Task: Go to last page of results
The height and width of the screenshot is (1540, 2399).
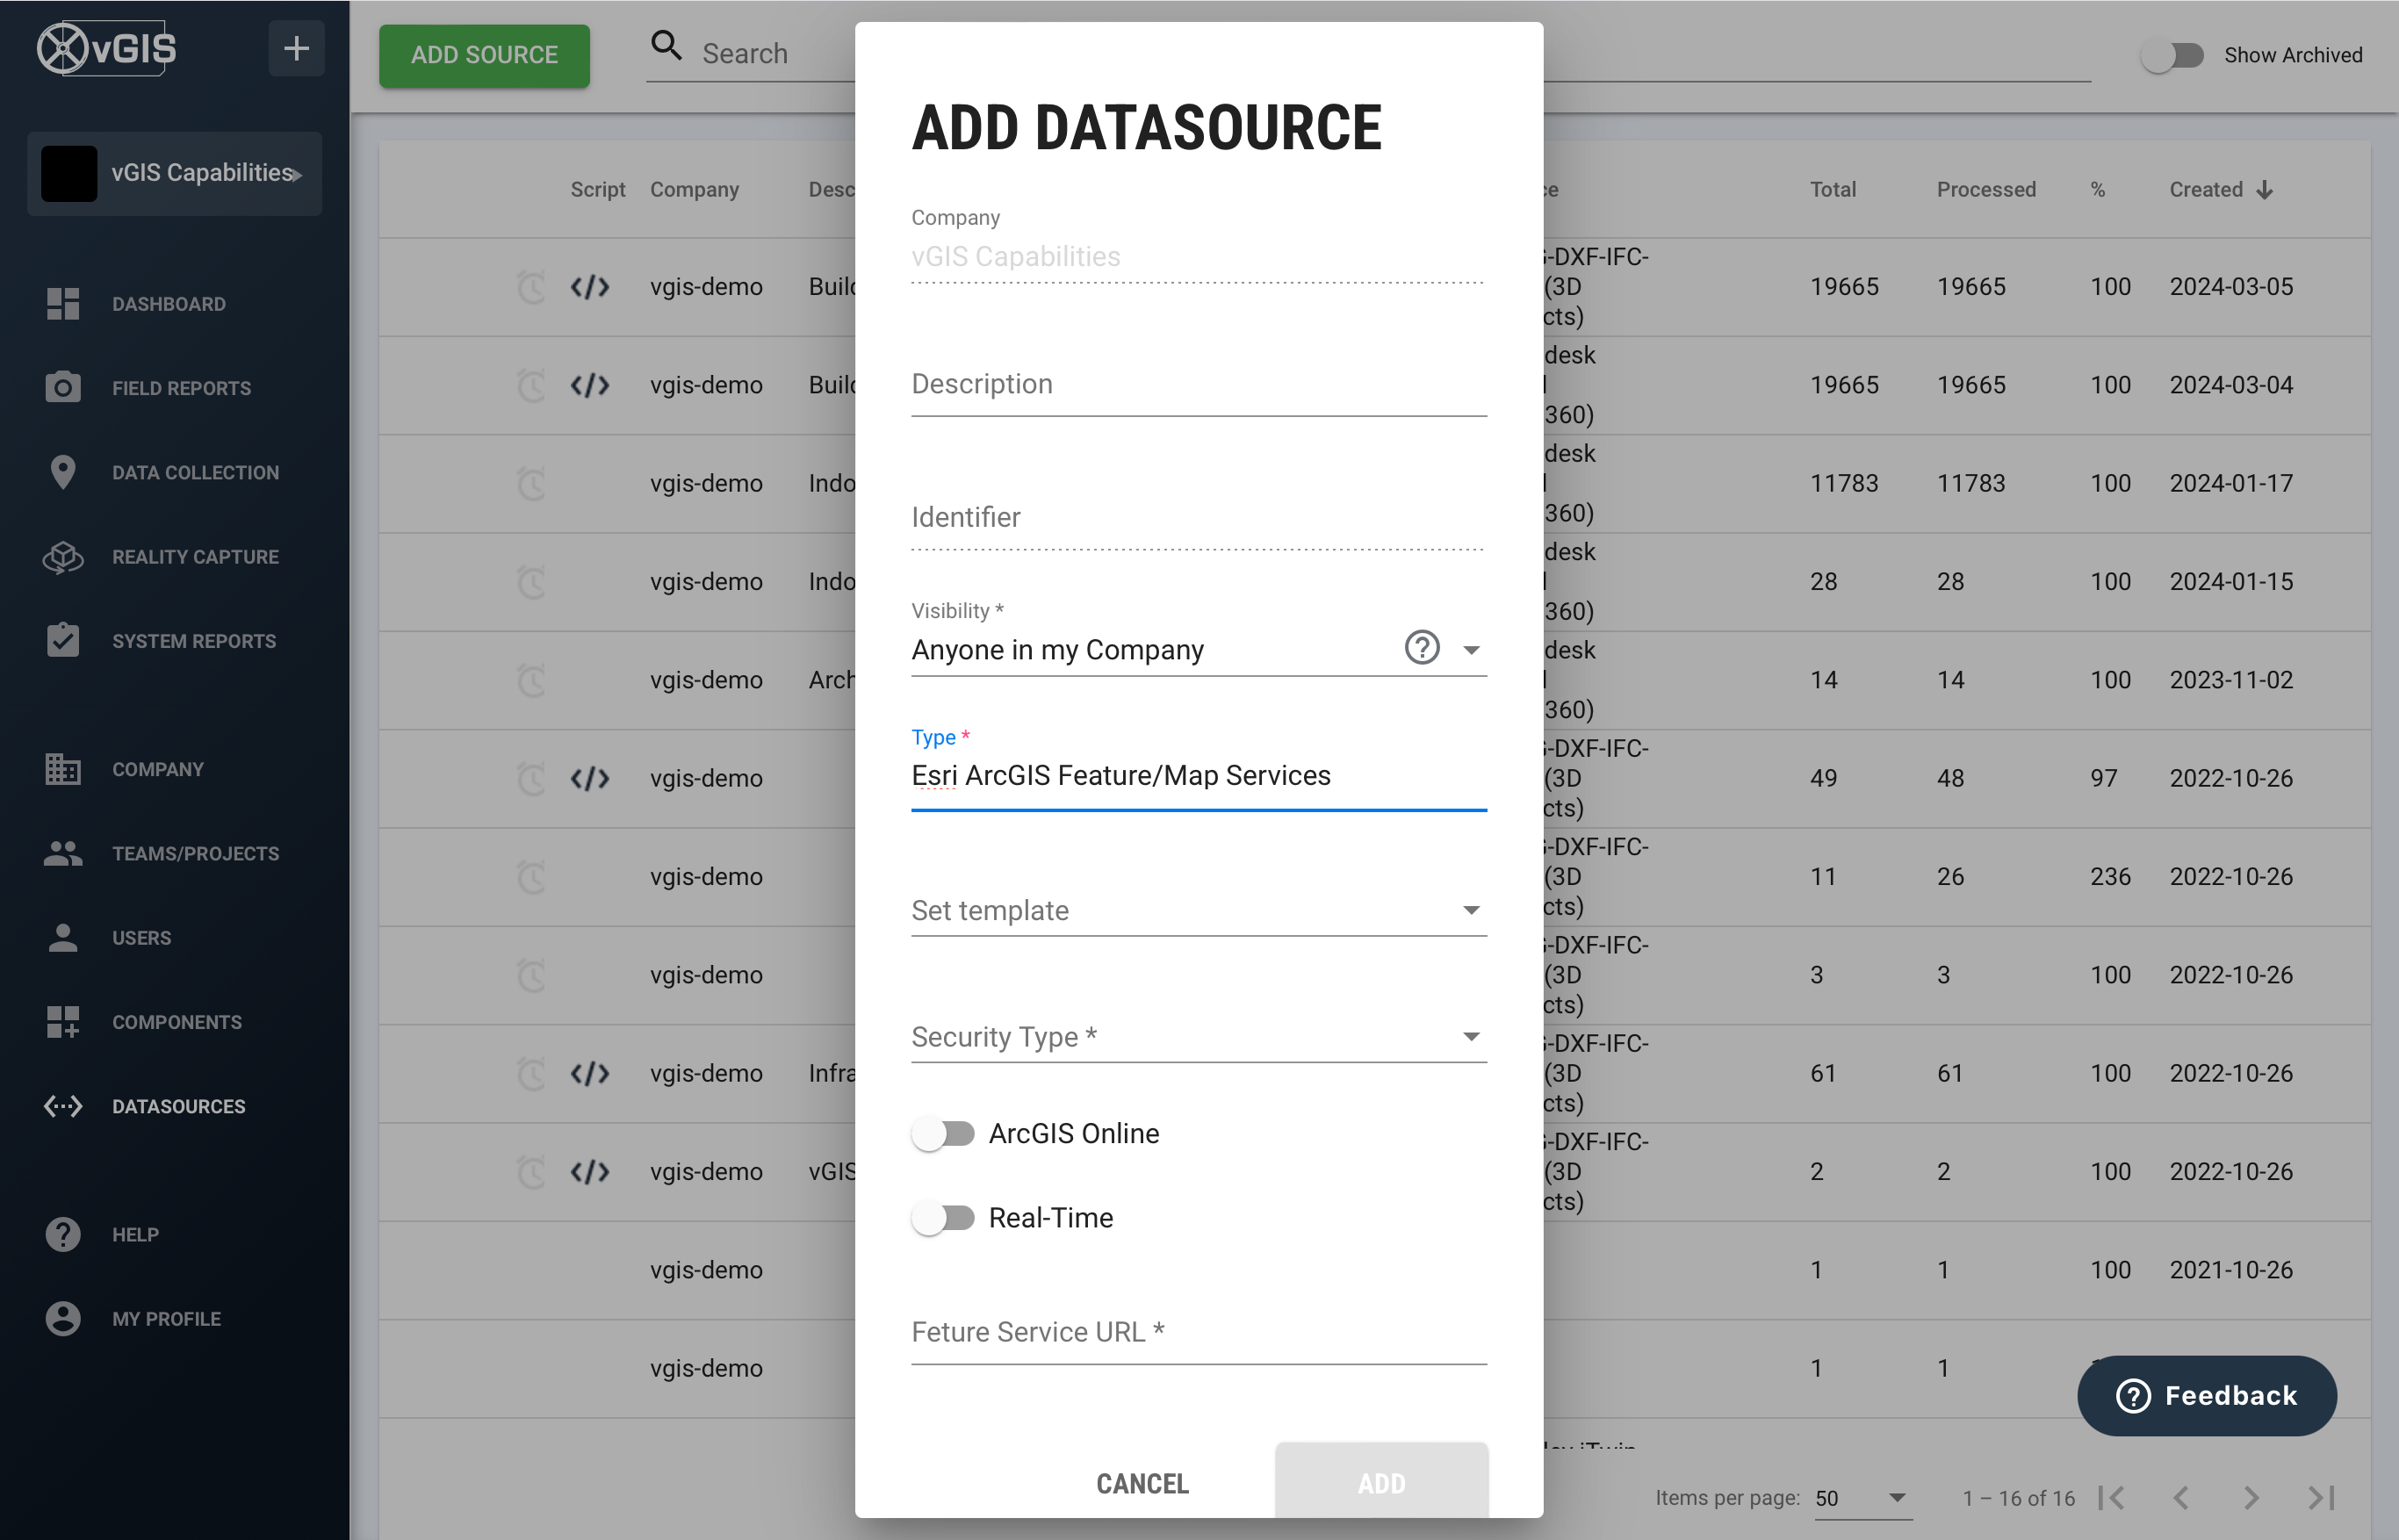Action: (x=2320, y=1498)
